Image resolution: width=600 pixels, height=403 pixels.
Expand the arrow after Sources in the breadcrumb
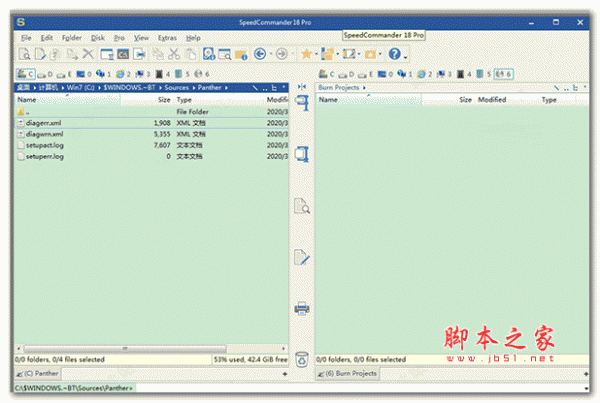(193, 88)
